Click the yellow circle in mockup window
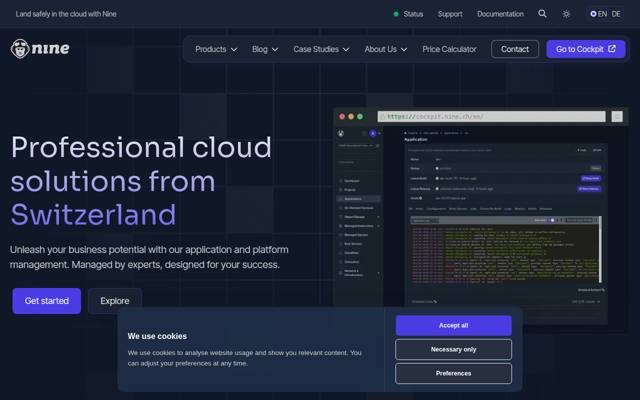Image resolution: width=640 pixels, height=400 pixels. tap(351, 117)
